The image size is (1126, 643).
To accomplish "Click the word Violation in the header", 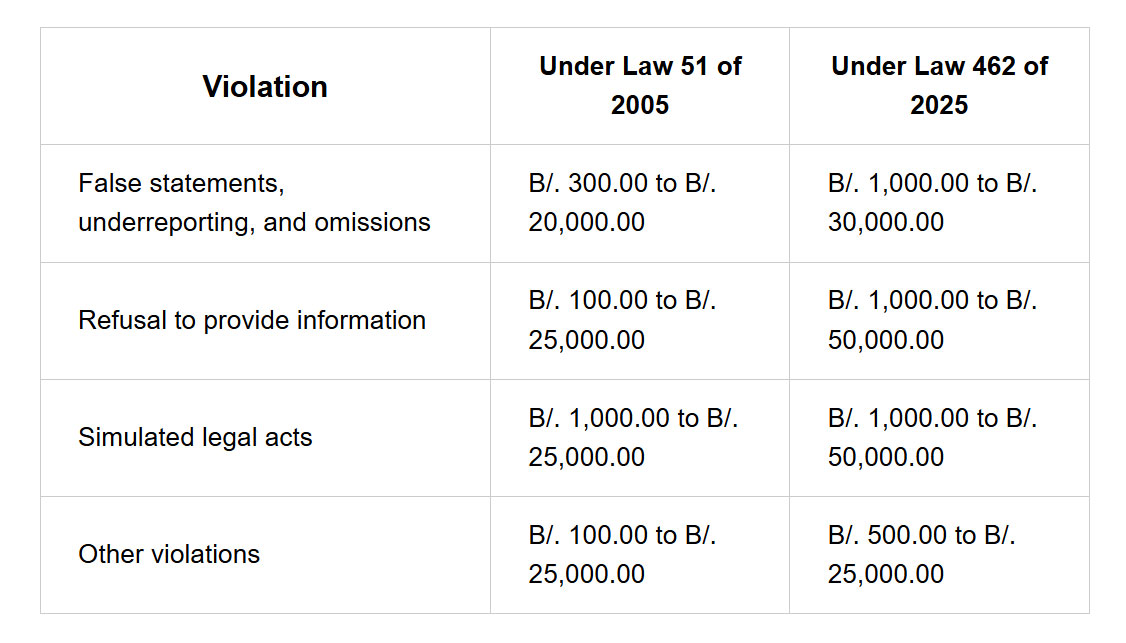I will tap(265, 87).
